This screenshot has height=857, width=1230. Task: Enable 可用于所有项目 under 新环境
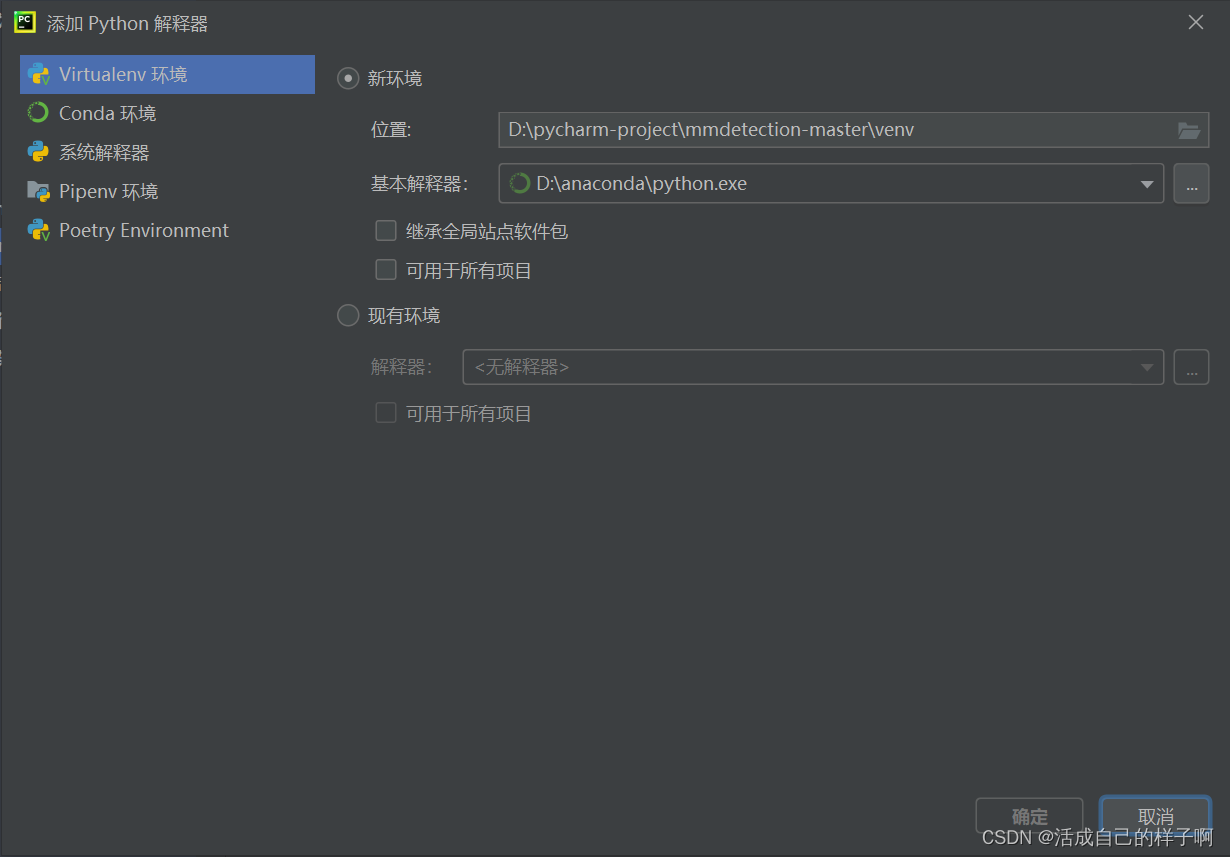386,270
